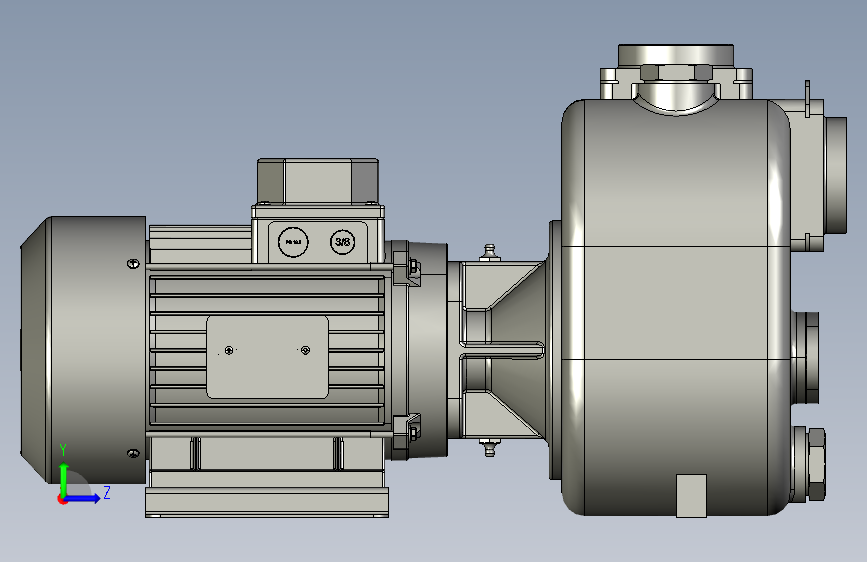Select the rounded nameplate on motor fins
867x562 pixels.
pyautogui.click(x=267, y=357)
